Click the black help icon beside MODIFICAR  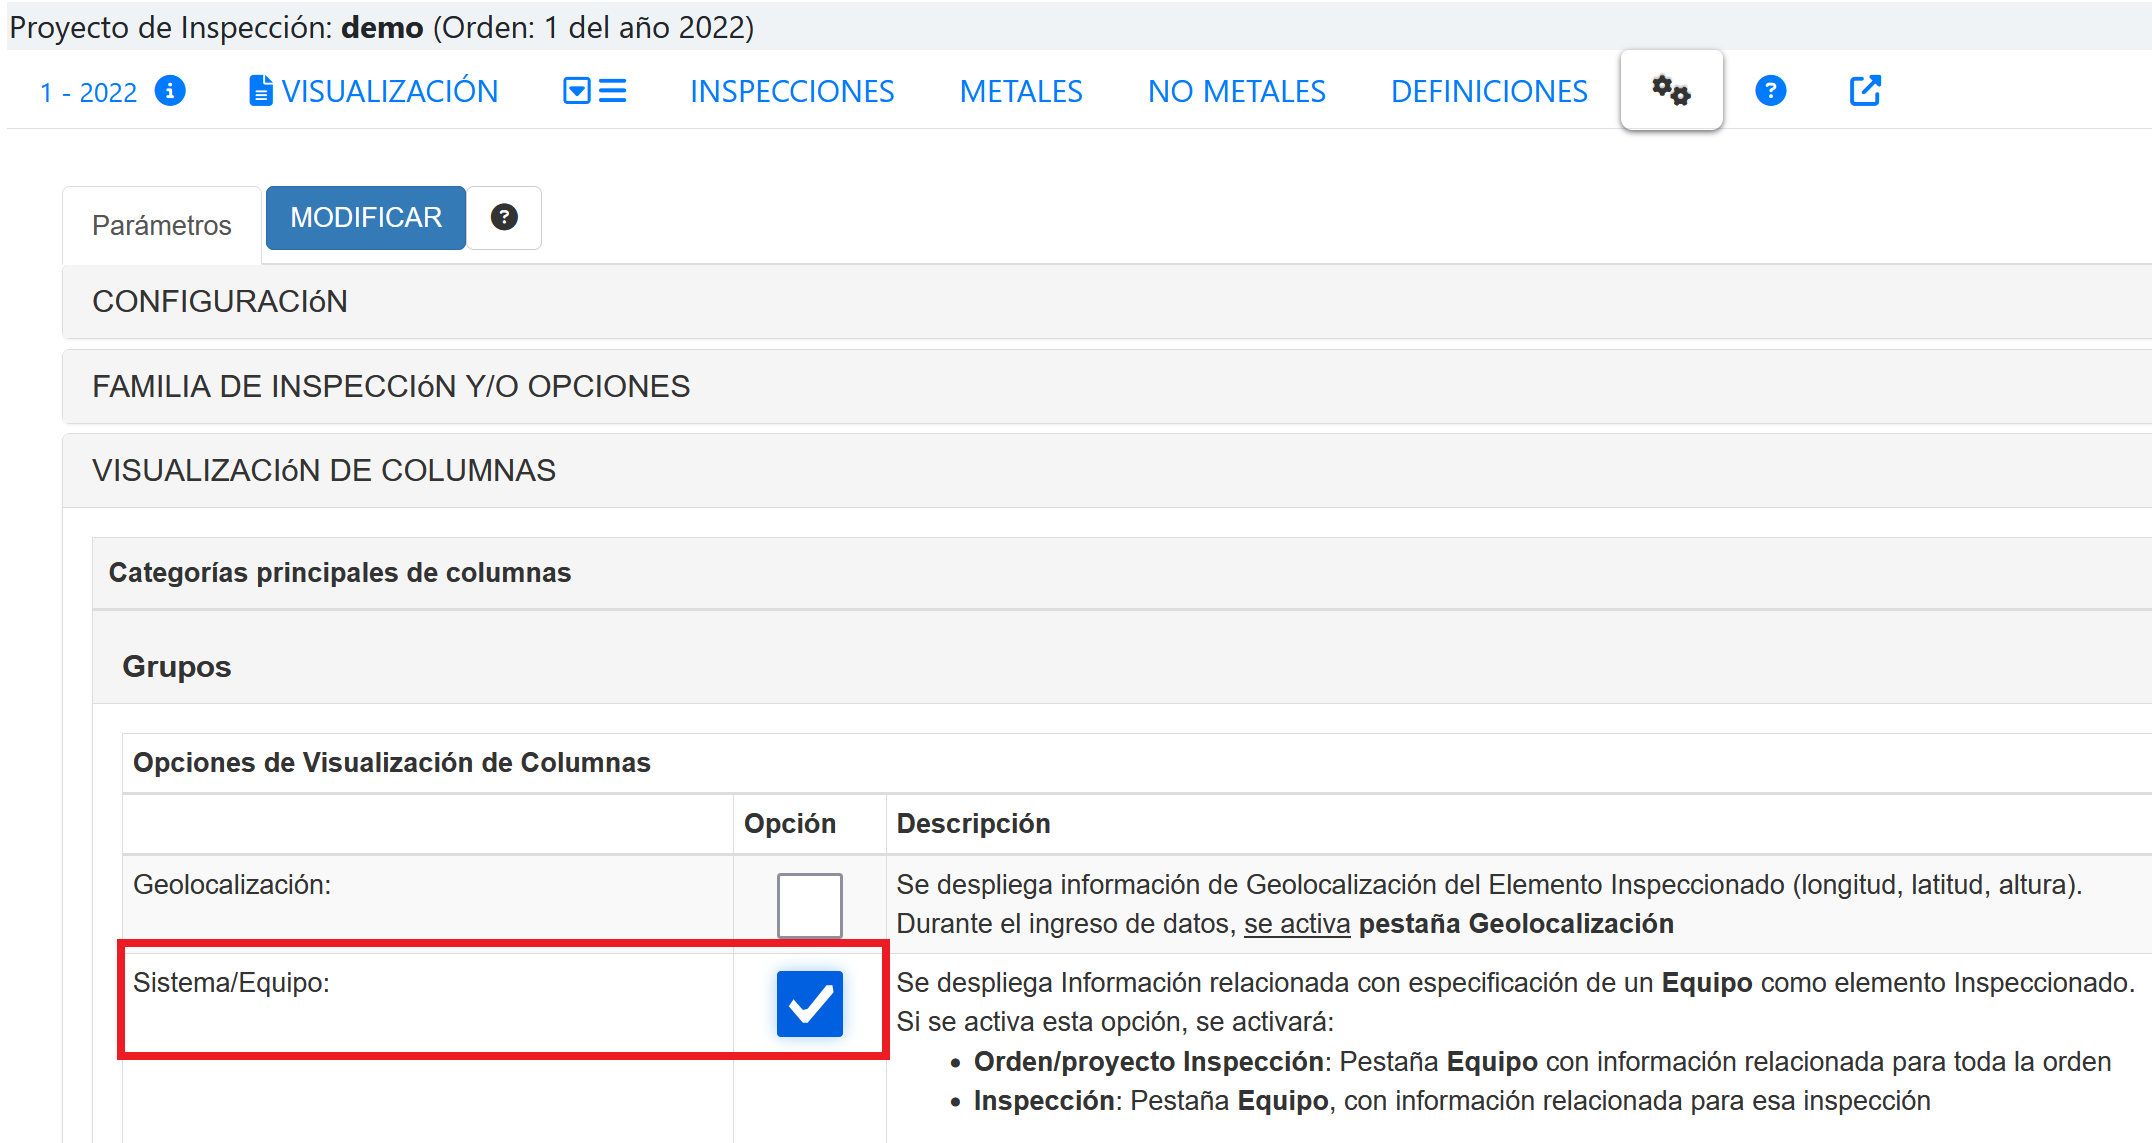(504, 217)
